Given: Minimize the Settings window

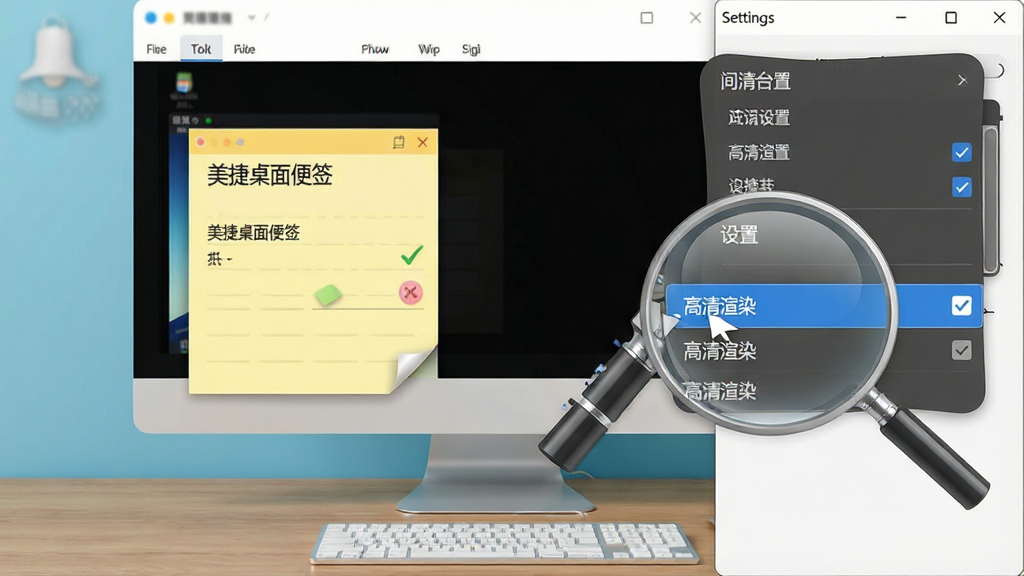Looking at the screenshot, I should click(x=901, y=18).
